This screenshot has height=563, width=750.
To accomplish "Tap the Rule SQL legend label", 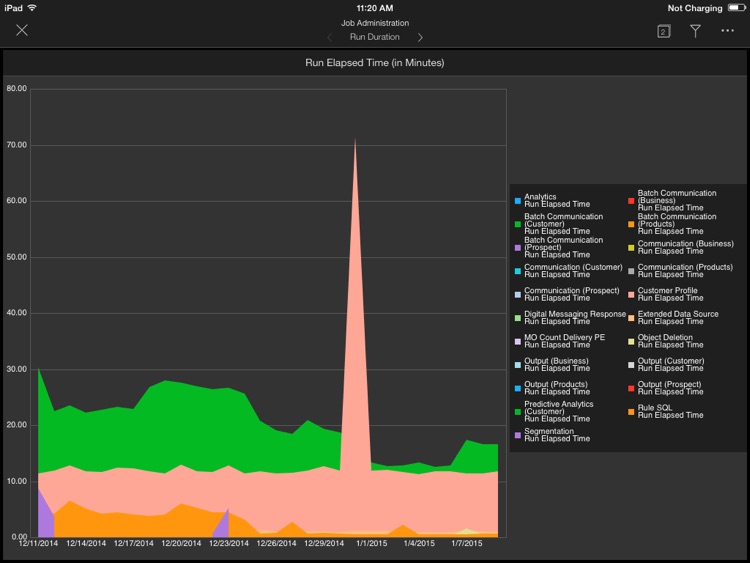I will [670, 411].
